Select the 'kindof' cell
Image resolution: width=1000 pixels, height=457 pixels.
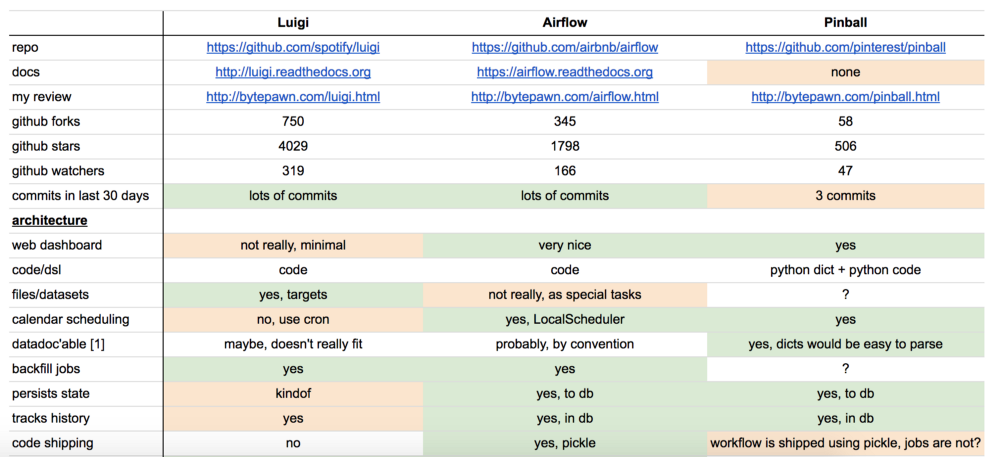coord(293,394)
